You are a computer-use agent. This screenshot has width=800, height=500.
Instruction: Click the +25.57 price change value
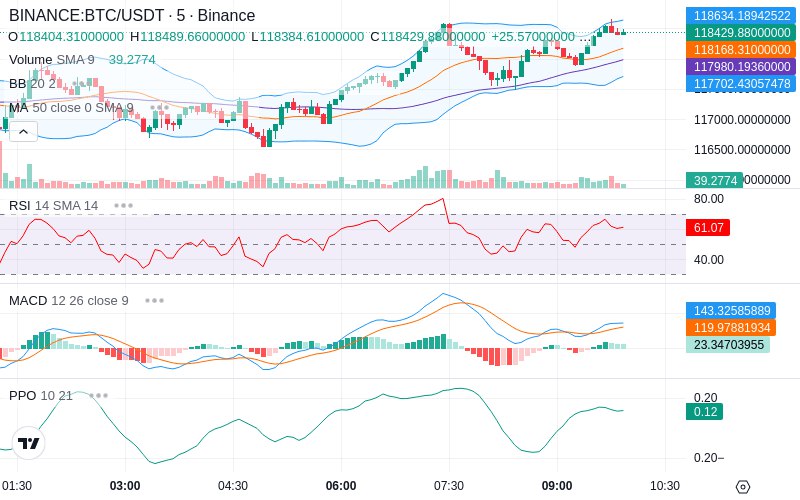(x=533, y=37)
